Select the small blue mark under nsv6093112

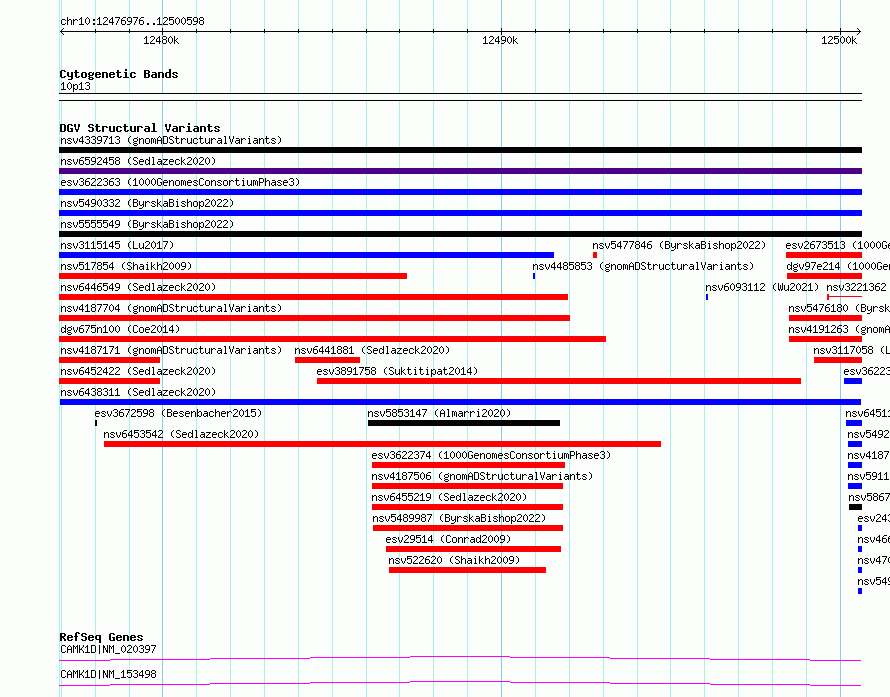(707, 297)
